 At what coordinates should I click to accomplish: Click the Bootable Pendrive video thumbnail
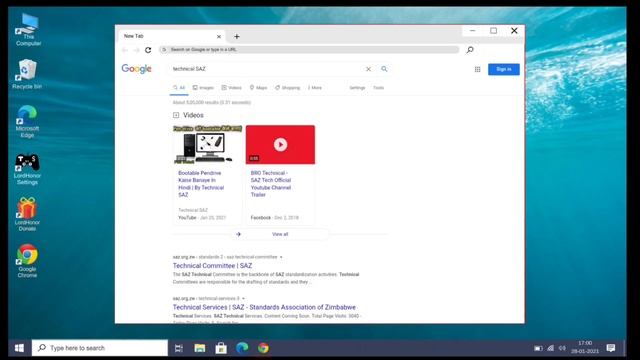click(207, 144)
